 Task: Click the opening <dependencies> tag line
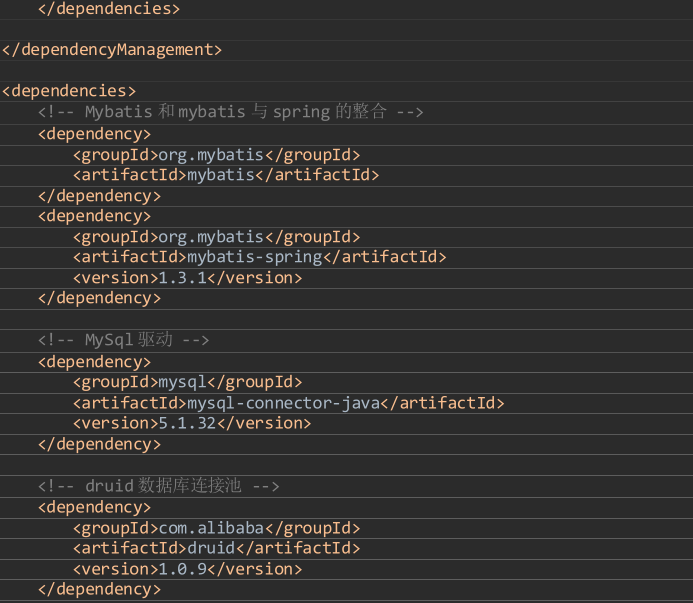[69, 91]
